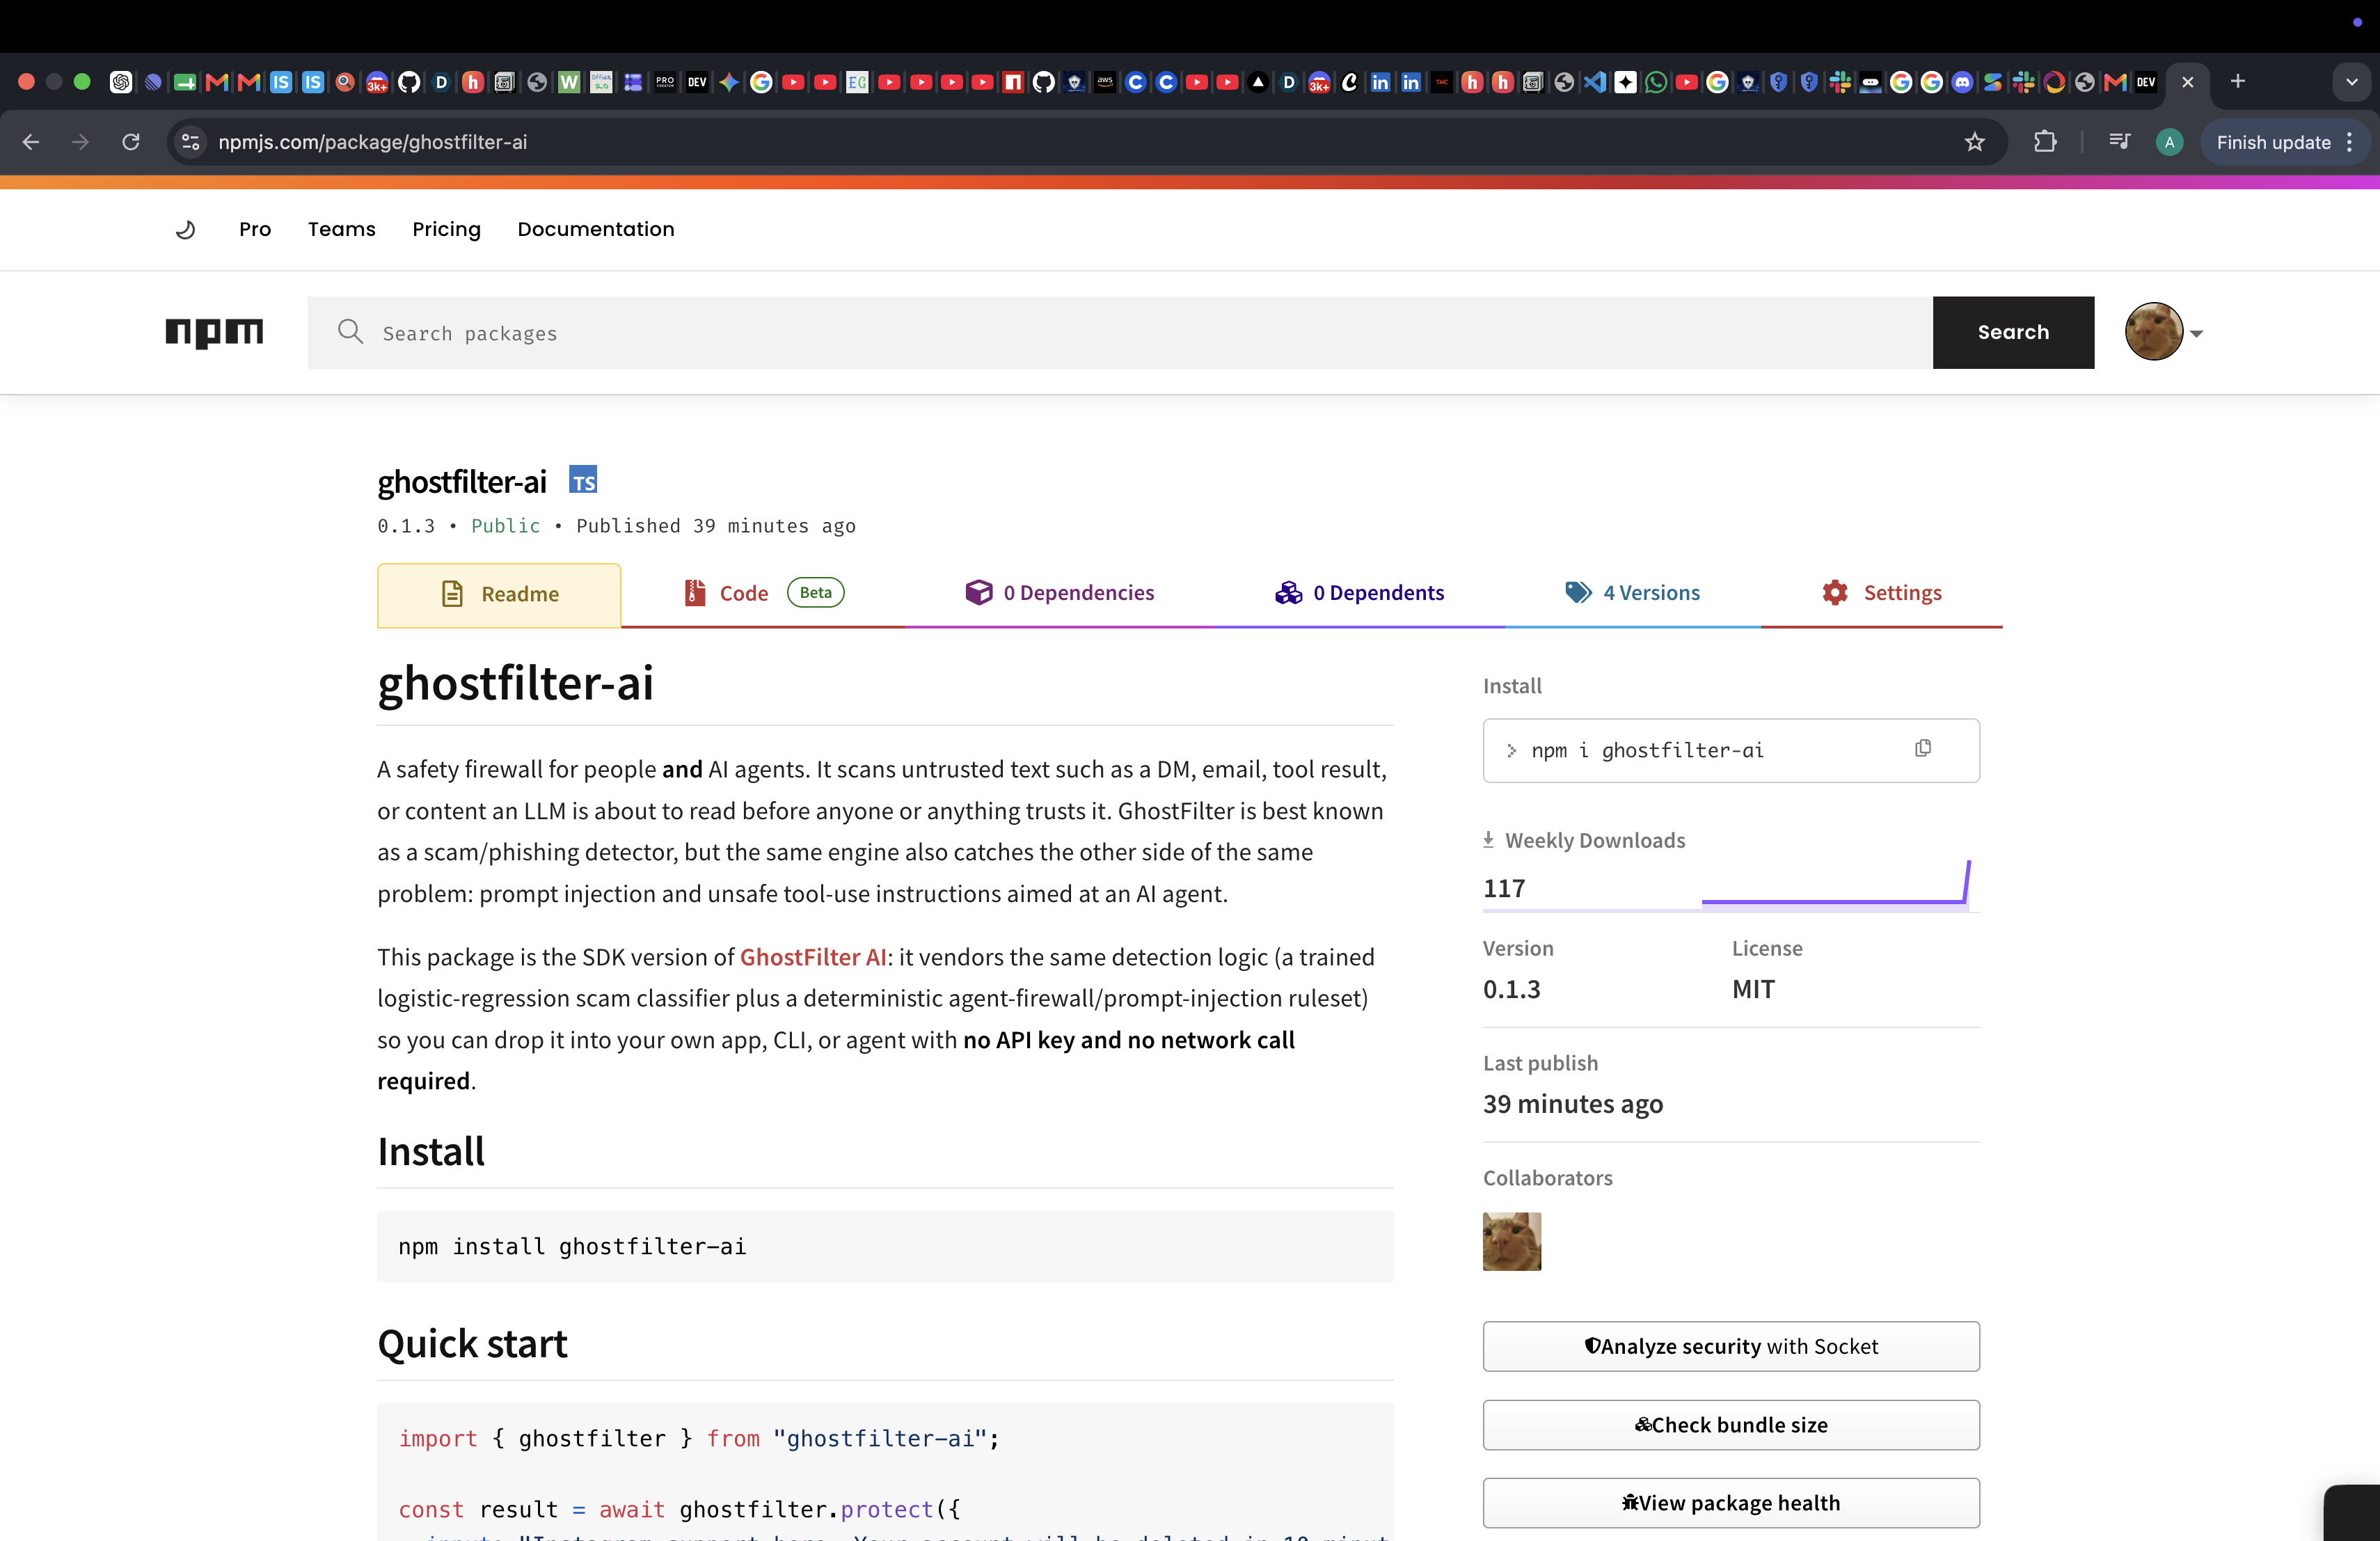Open the 0 Dependents tab
Viewport: 2380px width, 1541px height.
coord(1360,593)
